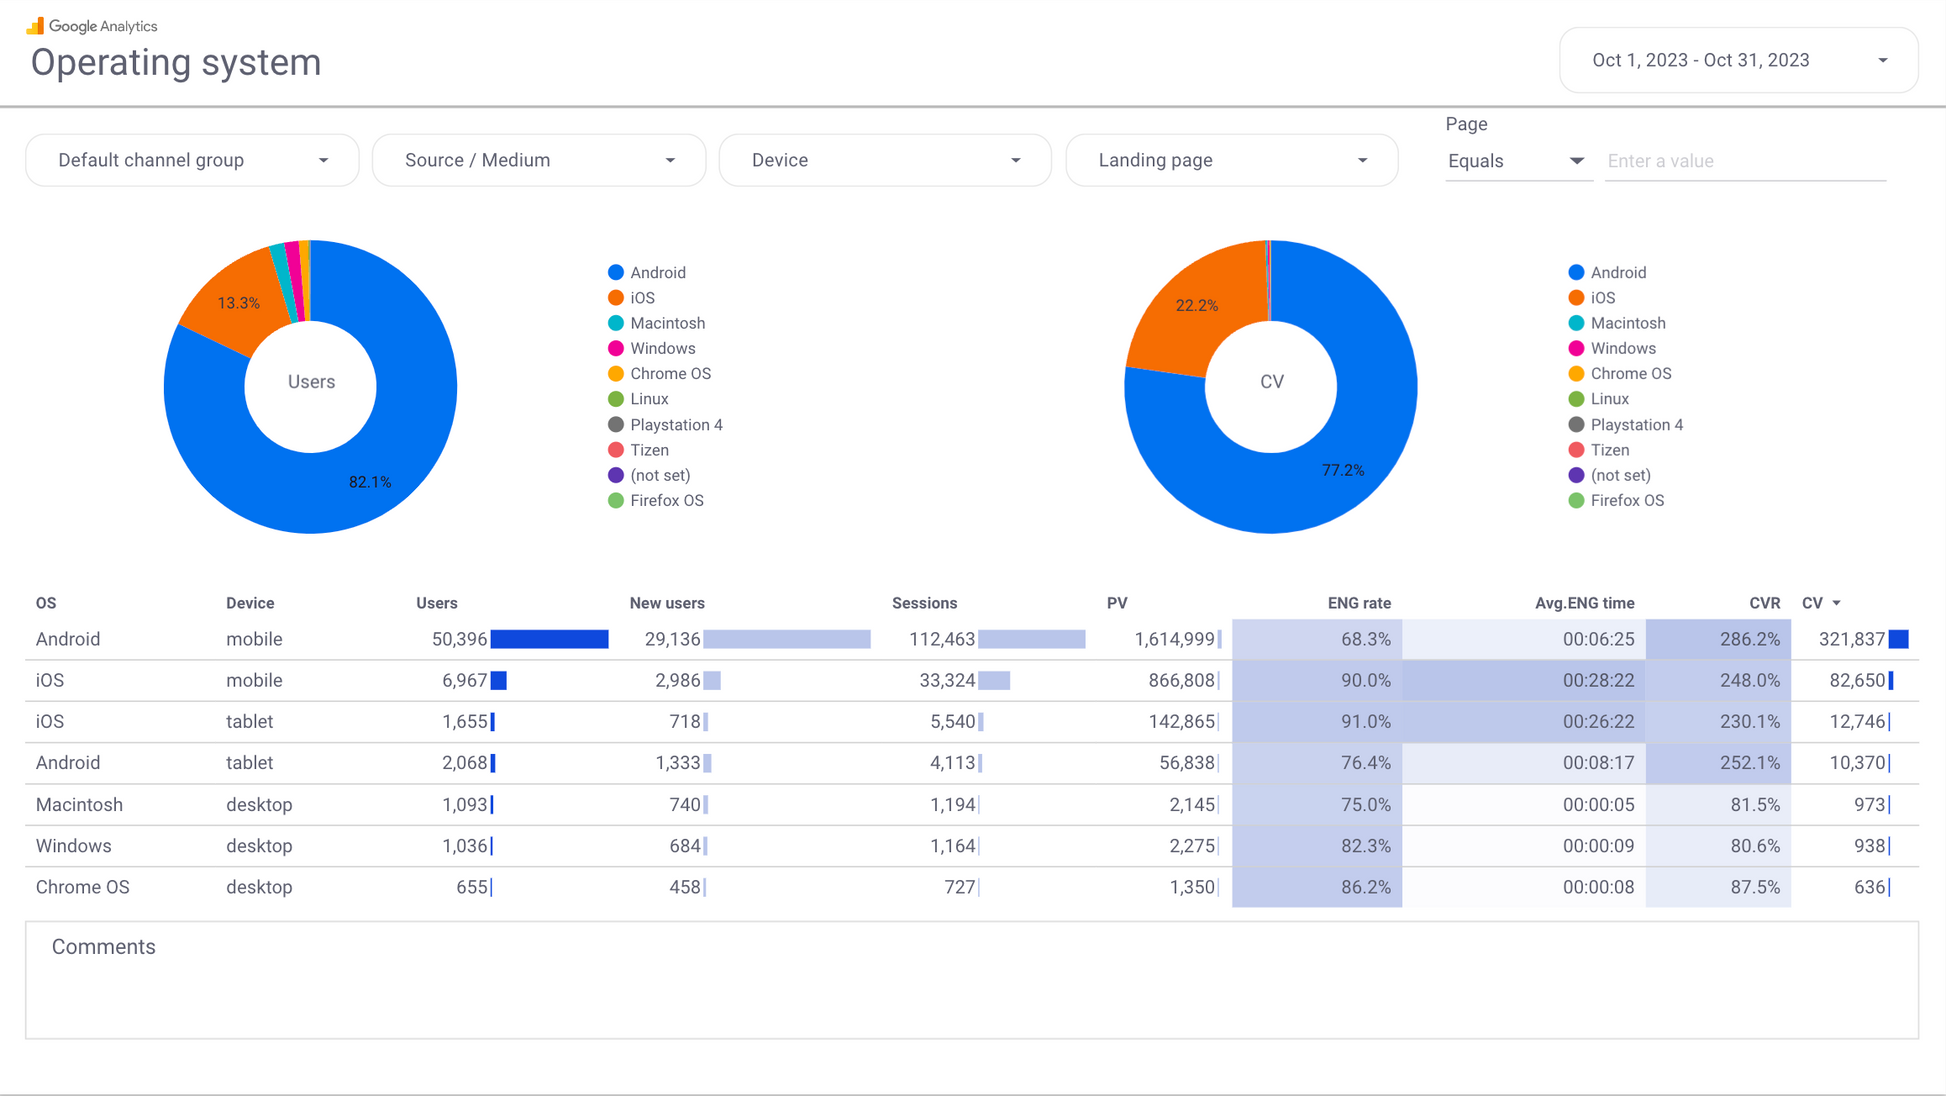Open the date range picker
Viewport: 1946px width, 1096px height.
click(1738, 60)
